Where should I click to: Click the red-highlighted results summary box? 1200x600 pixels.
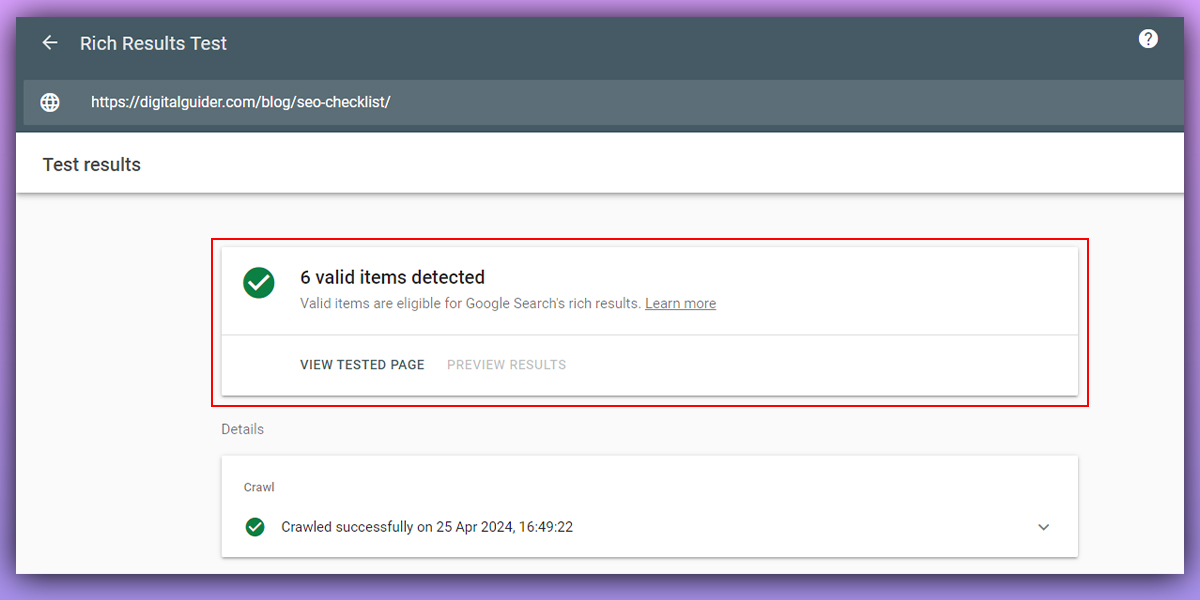tap(649, 322)
